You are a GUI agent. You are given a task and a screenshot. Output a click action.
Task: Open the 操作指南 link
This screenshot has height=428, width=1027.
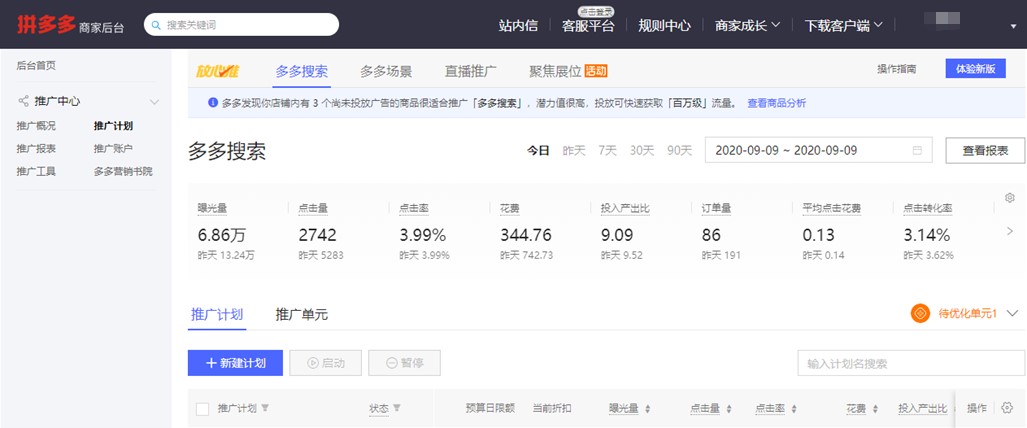[x=897, y=69]
